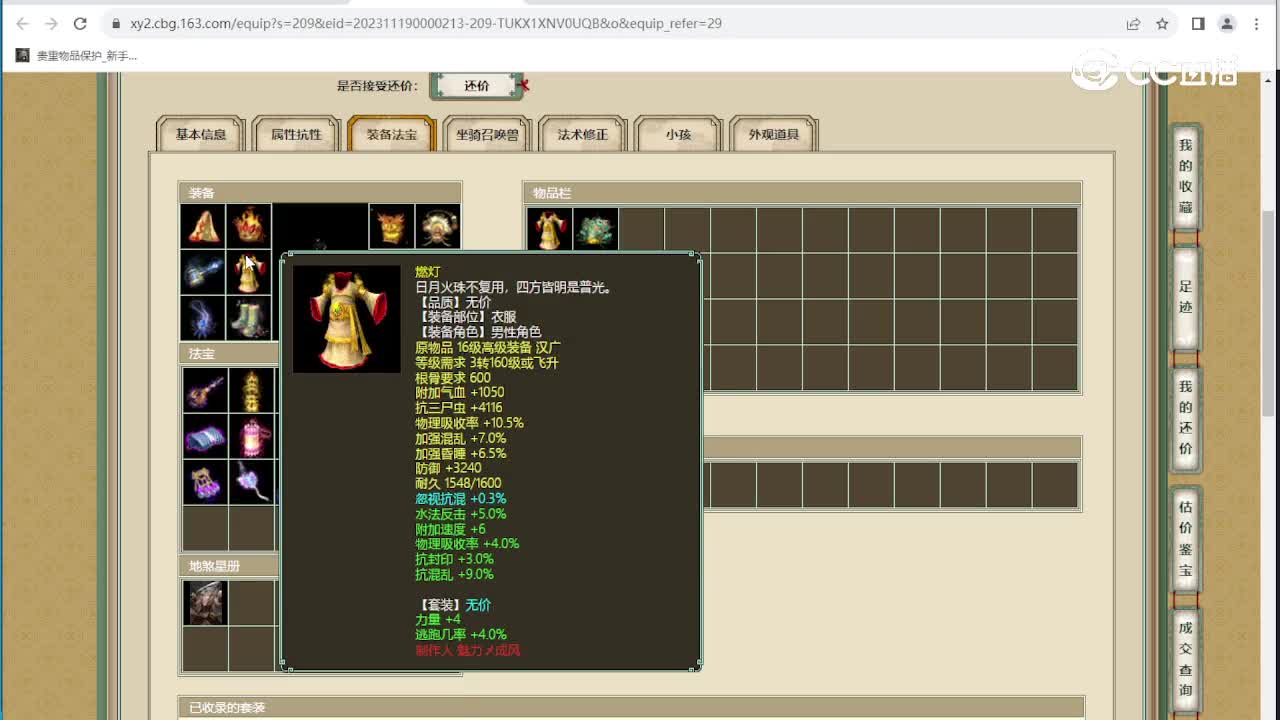The height and width of the screenshot is (720, 1280).
Task: Open the 贵重物品保护 bookmark
Action: coord(77,56)
